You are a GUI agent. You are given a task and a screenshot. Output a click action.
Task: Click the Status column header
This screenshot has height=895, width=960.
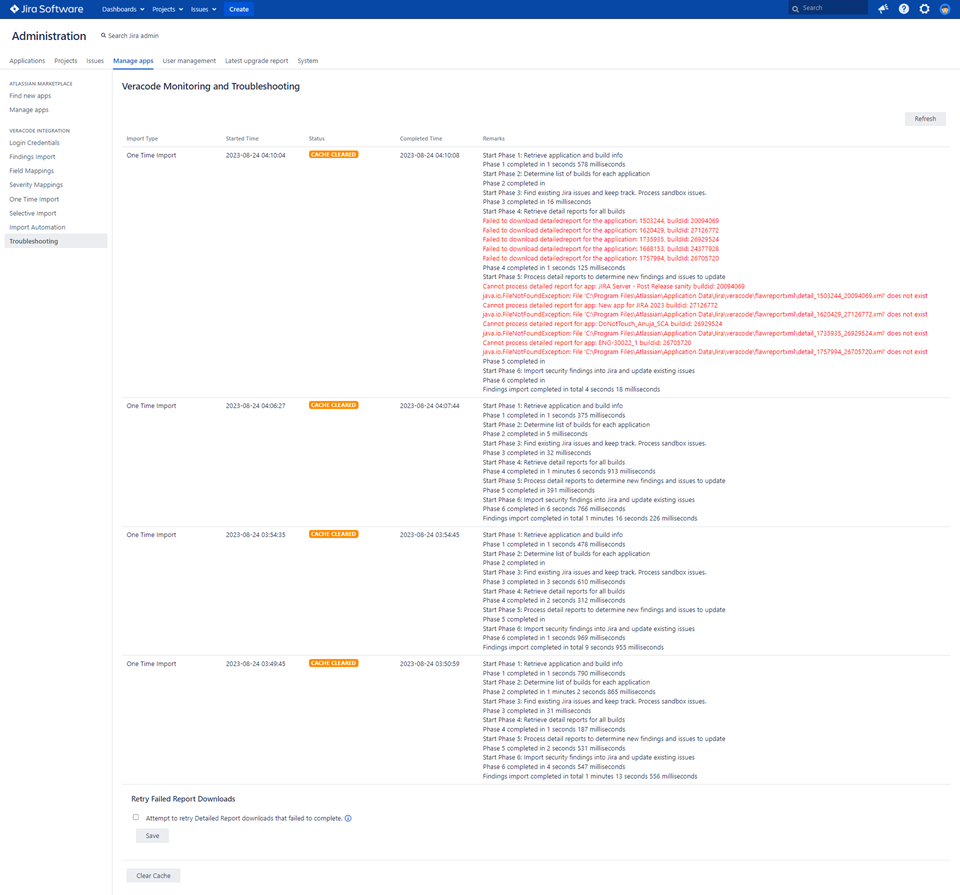(317, 139)
